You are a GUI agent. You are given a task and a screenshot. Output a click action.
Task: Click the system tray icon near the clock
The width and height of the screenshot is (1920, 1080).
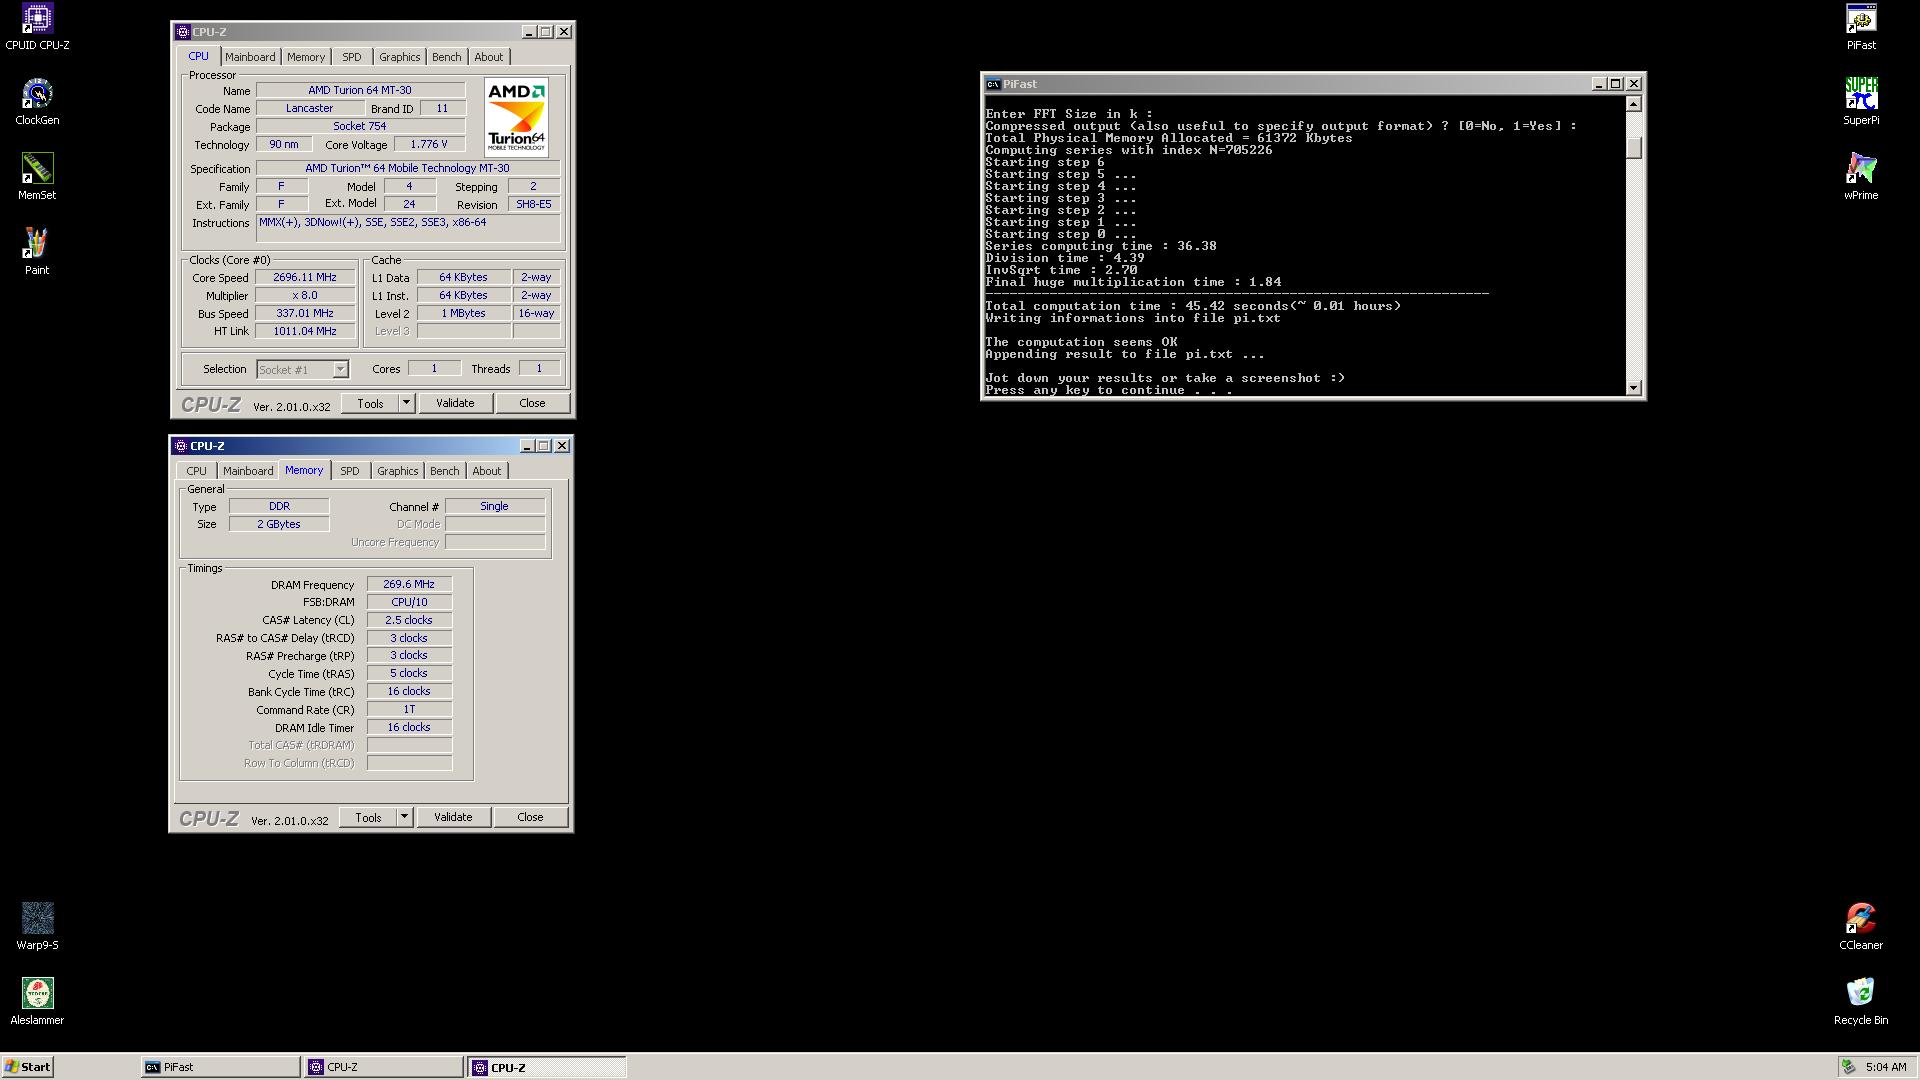[x=1849, y=1067]
